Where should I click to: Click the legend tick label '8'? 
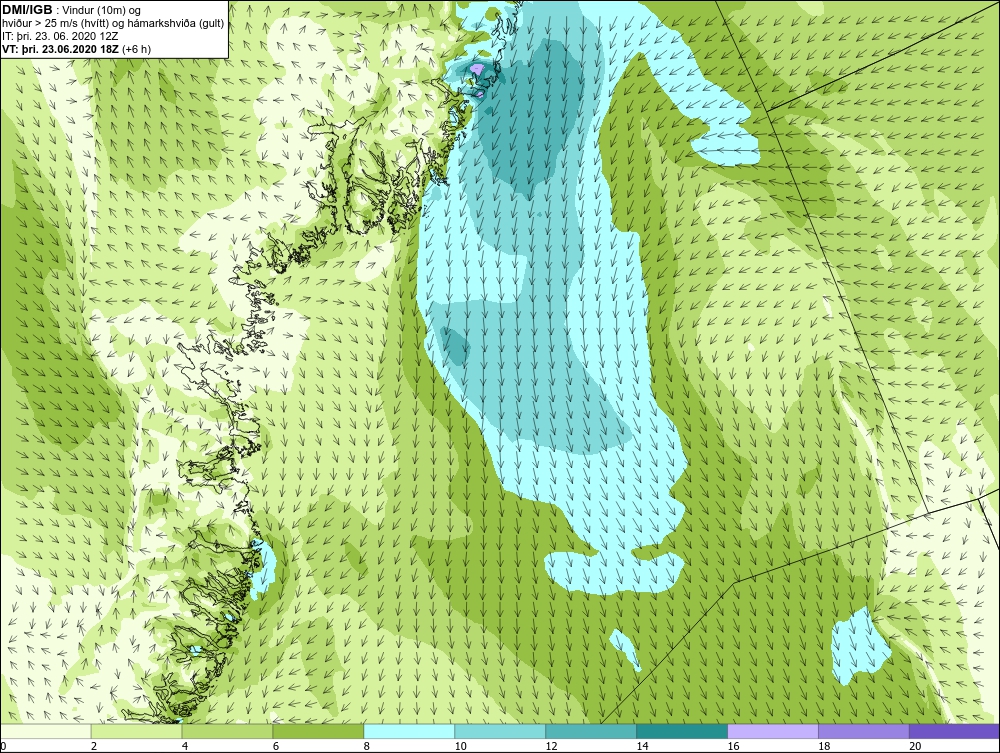click(x=367, y=746)
